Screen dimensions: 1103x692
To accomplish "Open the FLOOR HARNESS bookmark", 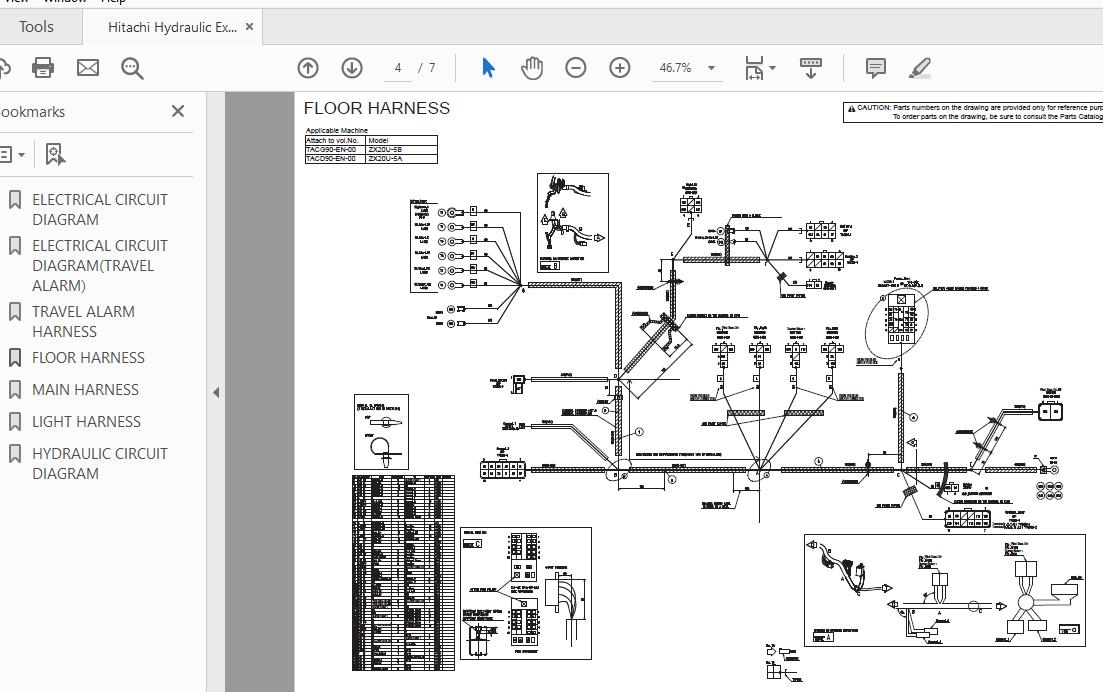I will (x=88, y=357).
